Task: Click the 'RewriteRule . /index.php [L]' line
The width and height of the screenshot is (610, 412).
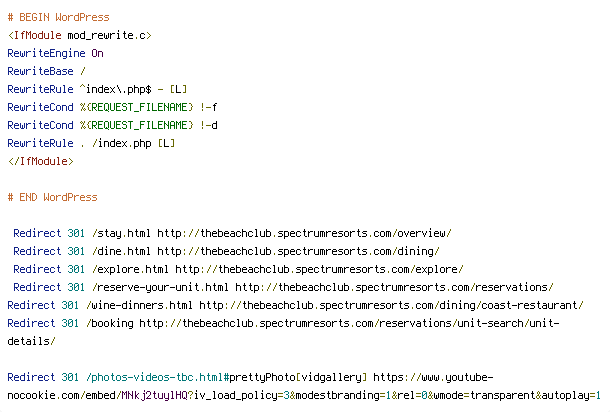Action: 91,143
